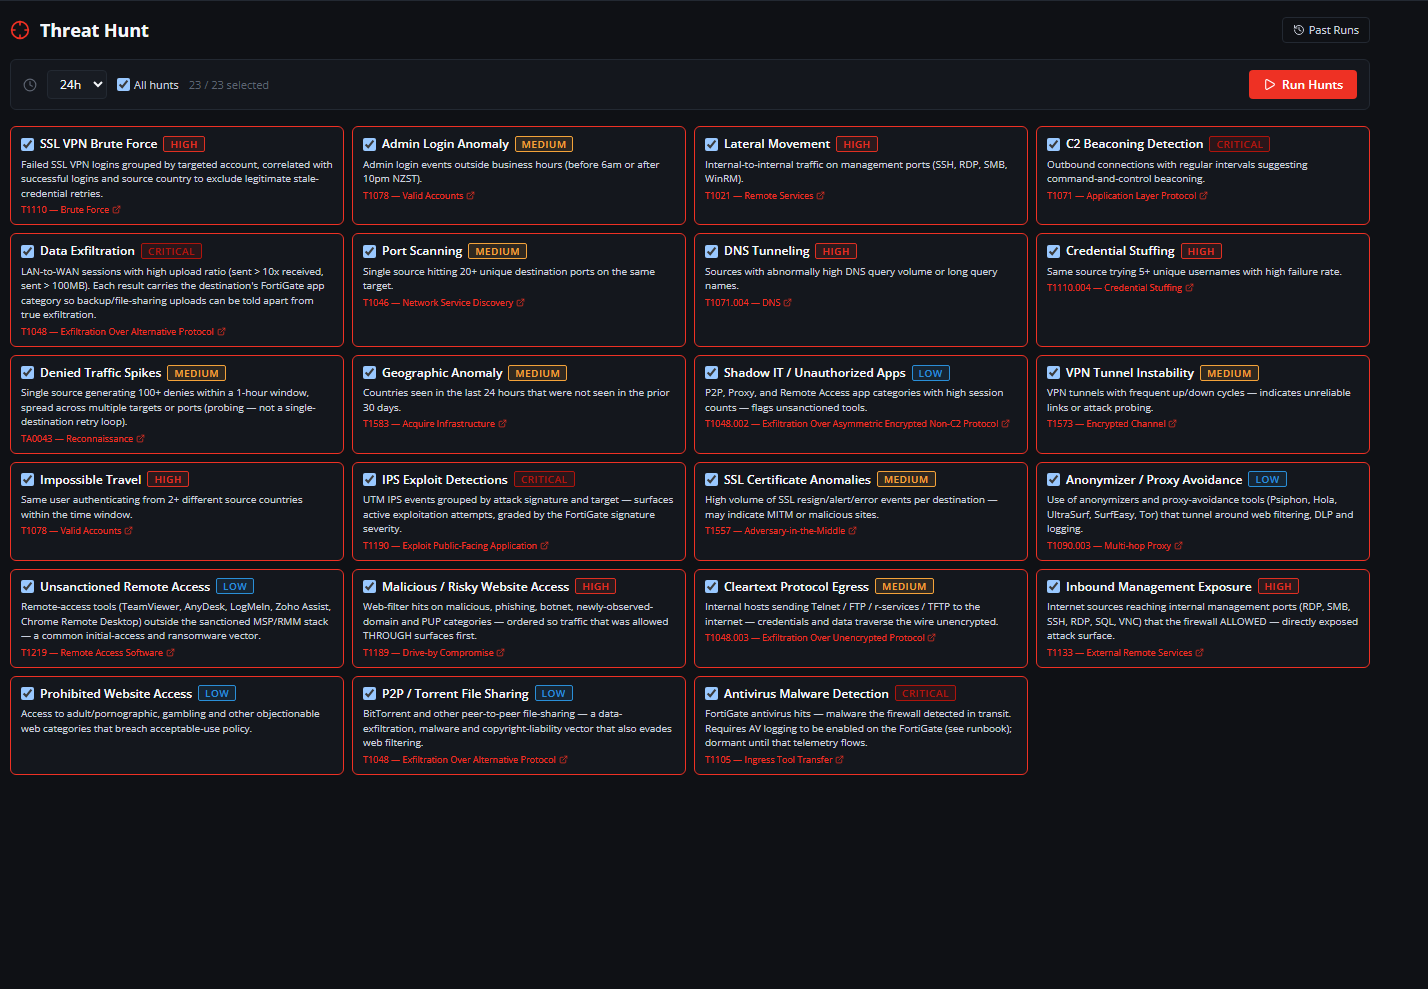Click the Run Hunts button

coord(1303,85)
